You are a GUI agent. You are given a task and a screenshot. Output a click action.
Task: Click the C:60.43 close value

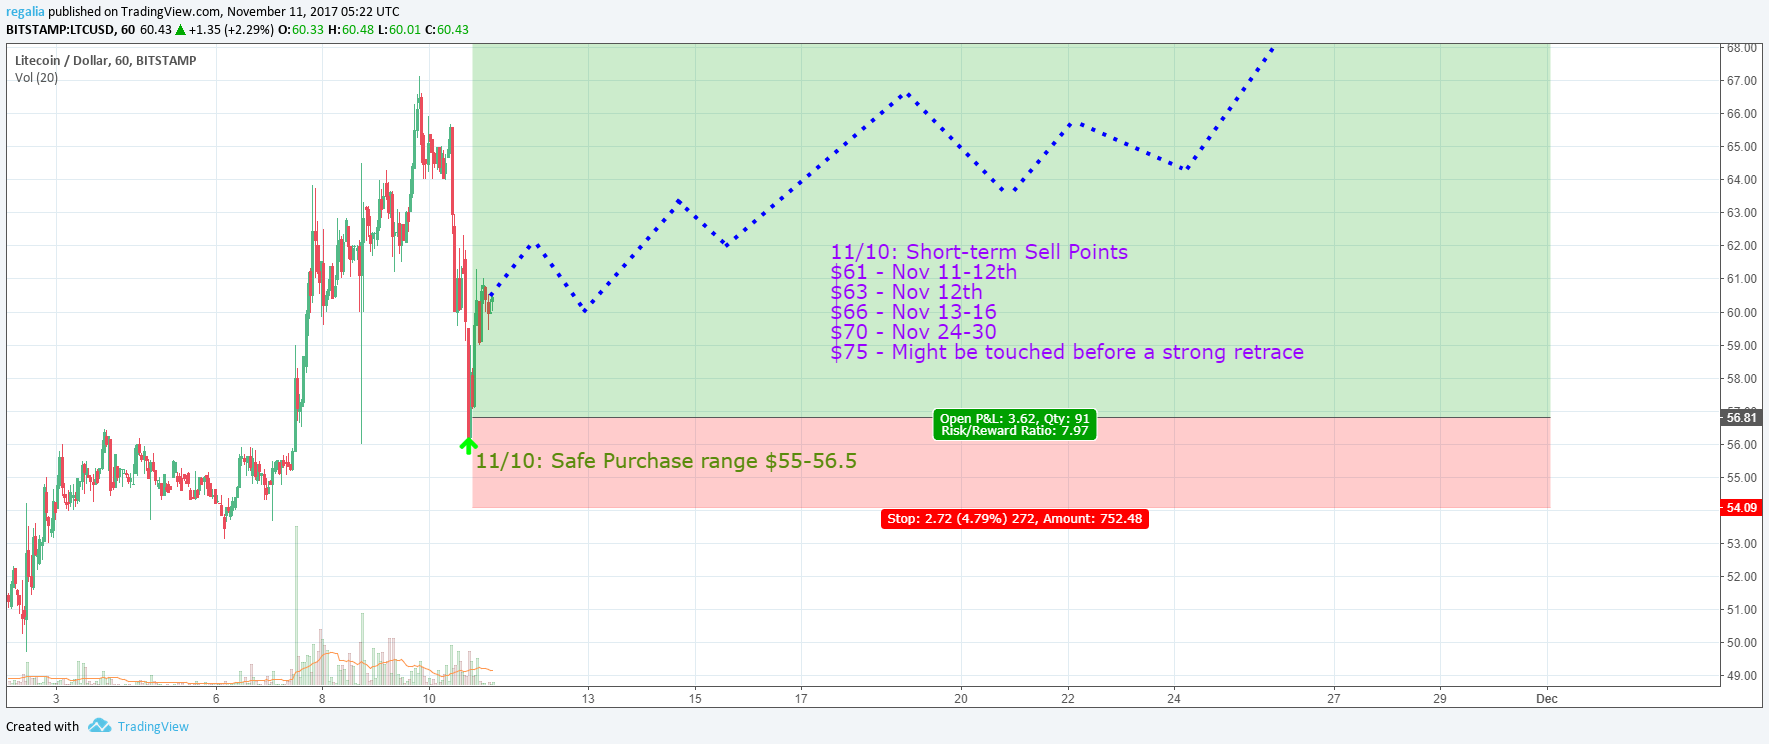click(x=447, y=30)
